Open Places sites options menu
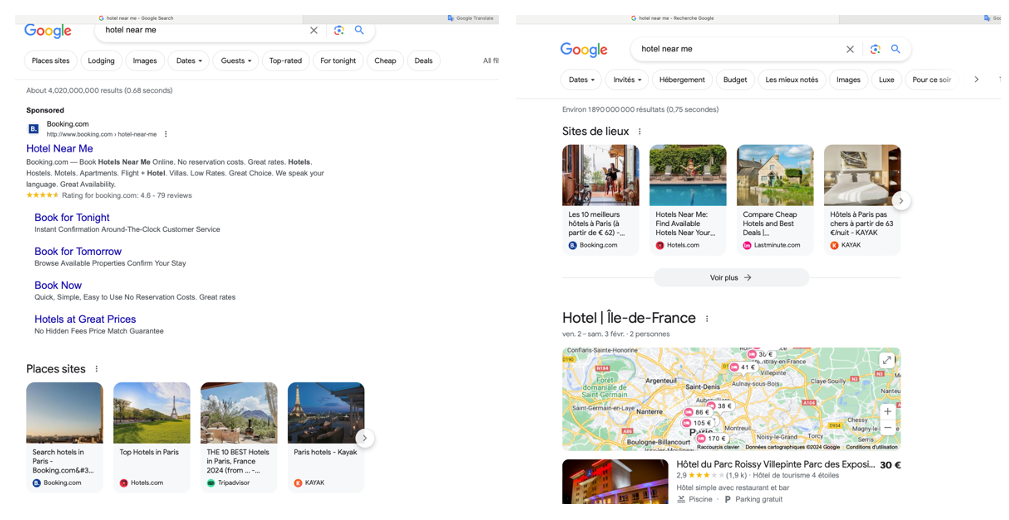Image resolution: width=1009 pixels, height=520 pixels. (x=97, y=369)
